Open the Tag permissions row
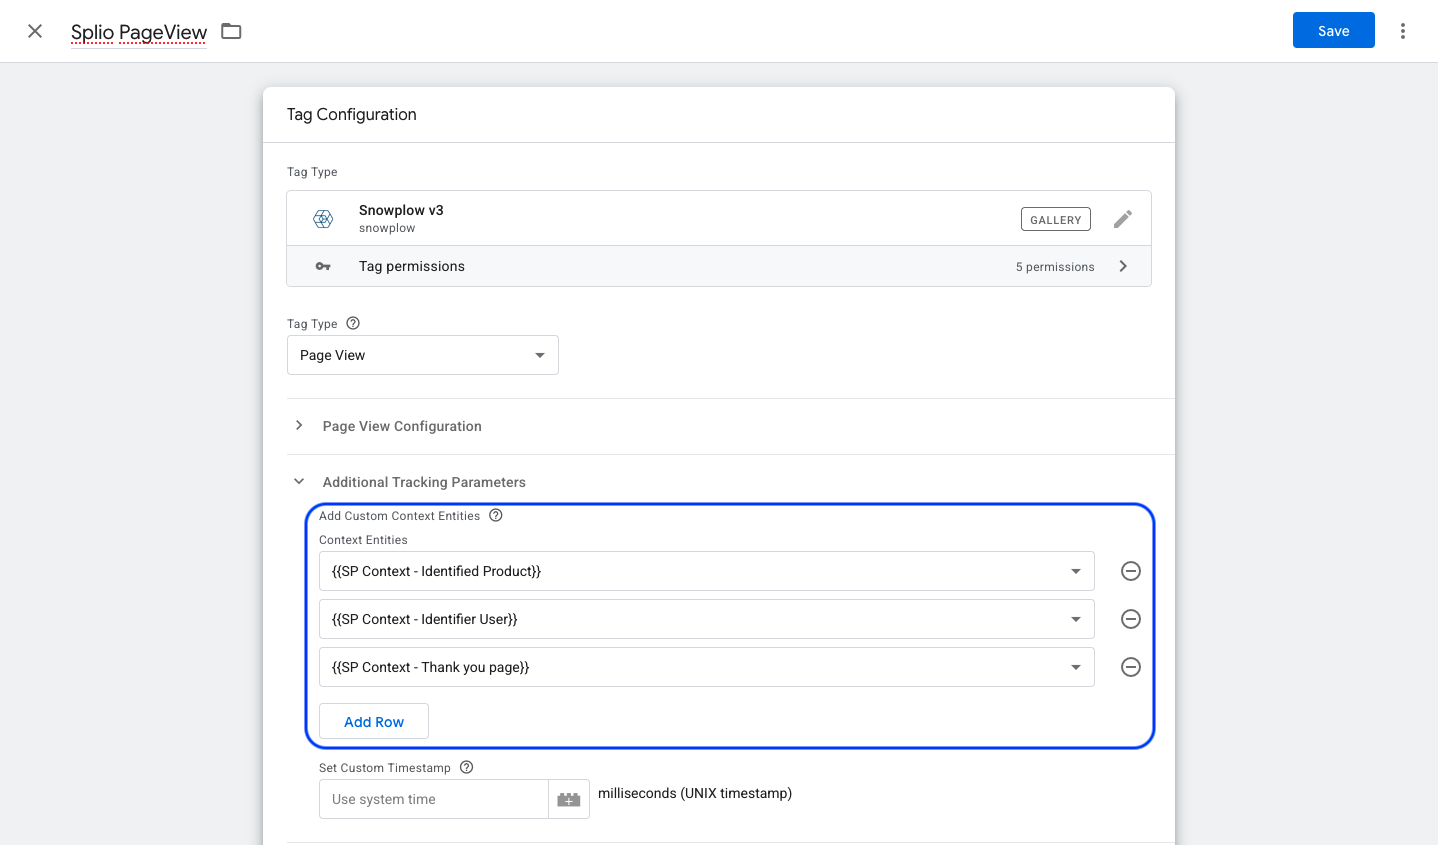Viewport: 1438px width, 845px height. (719, 266)
